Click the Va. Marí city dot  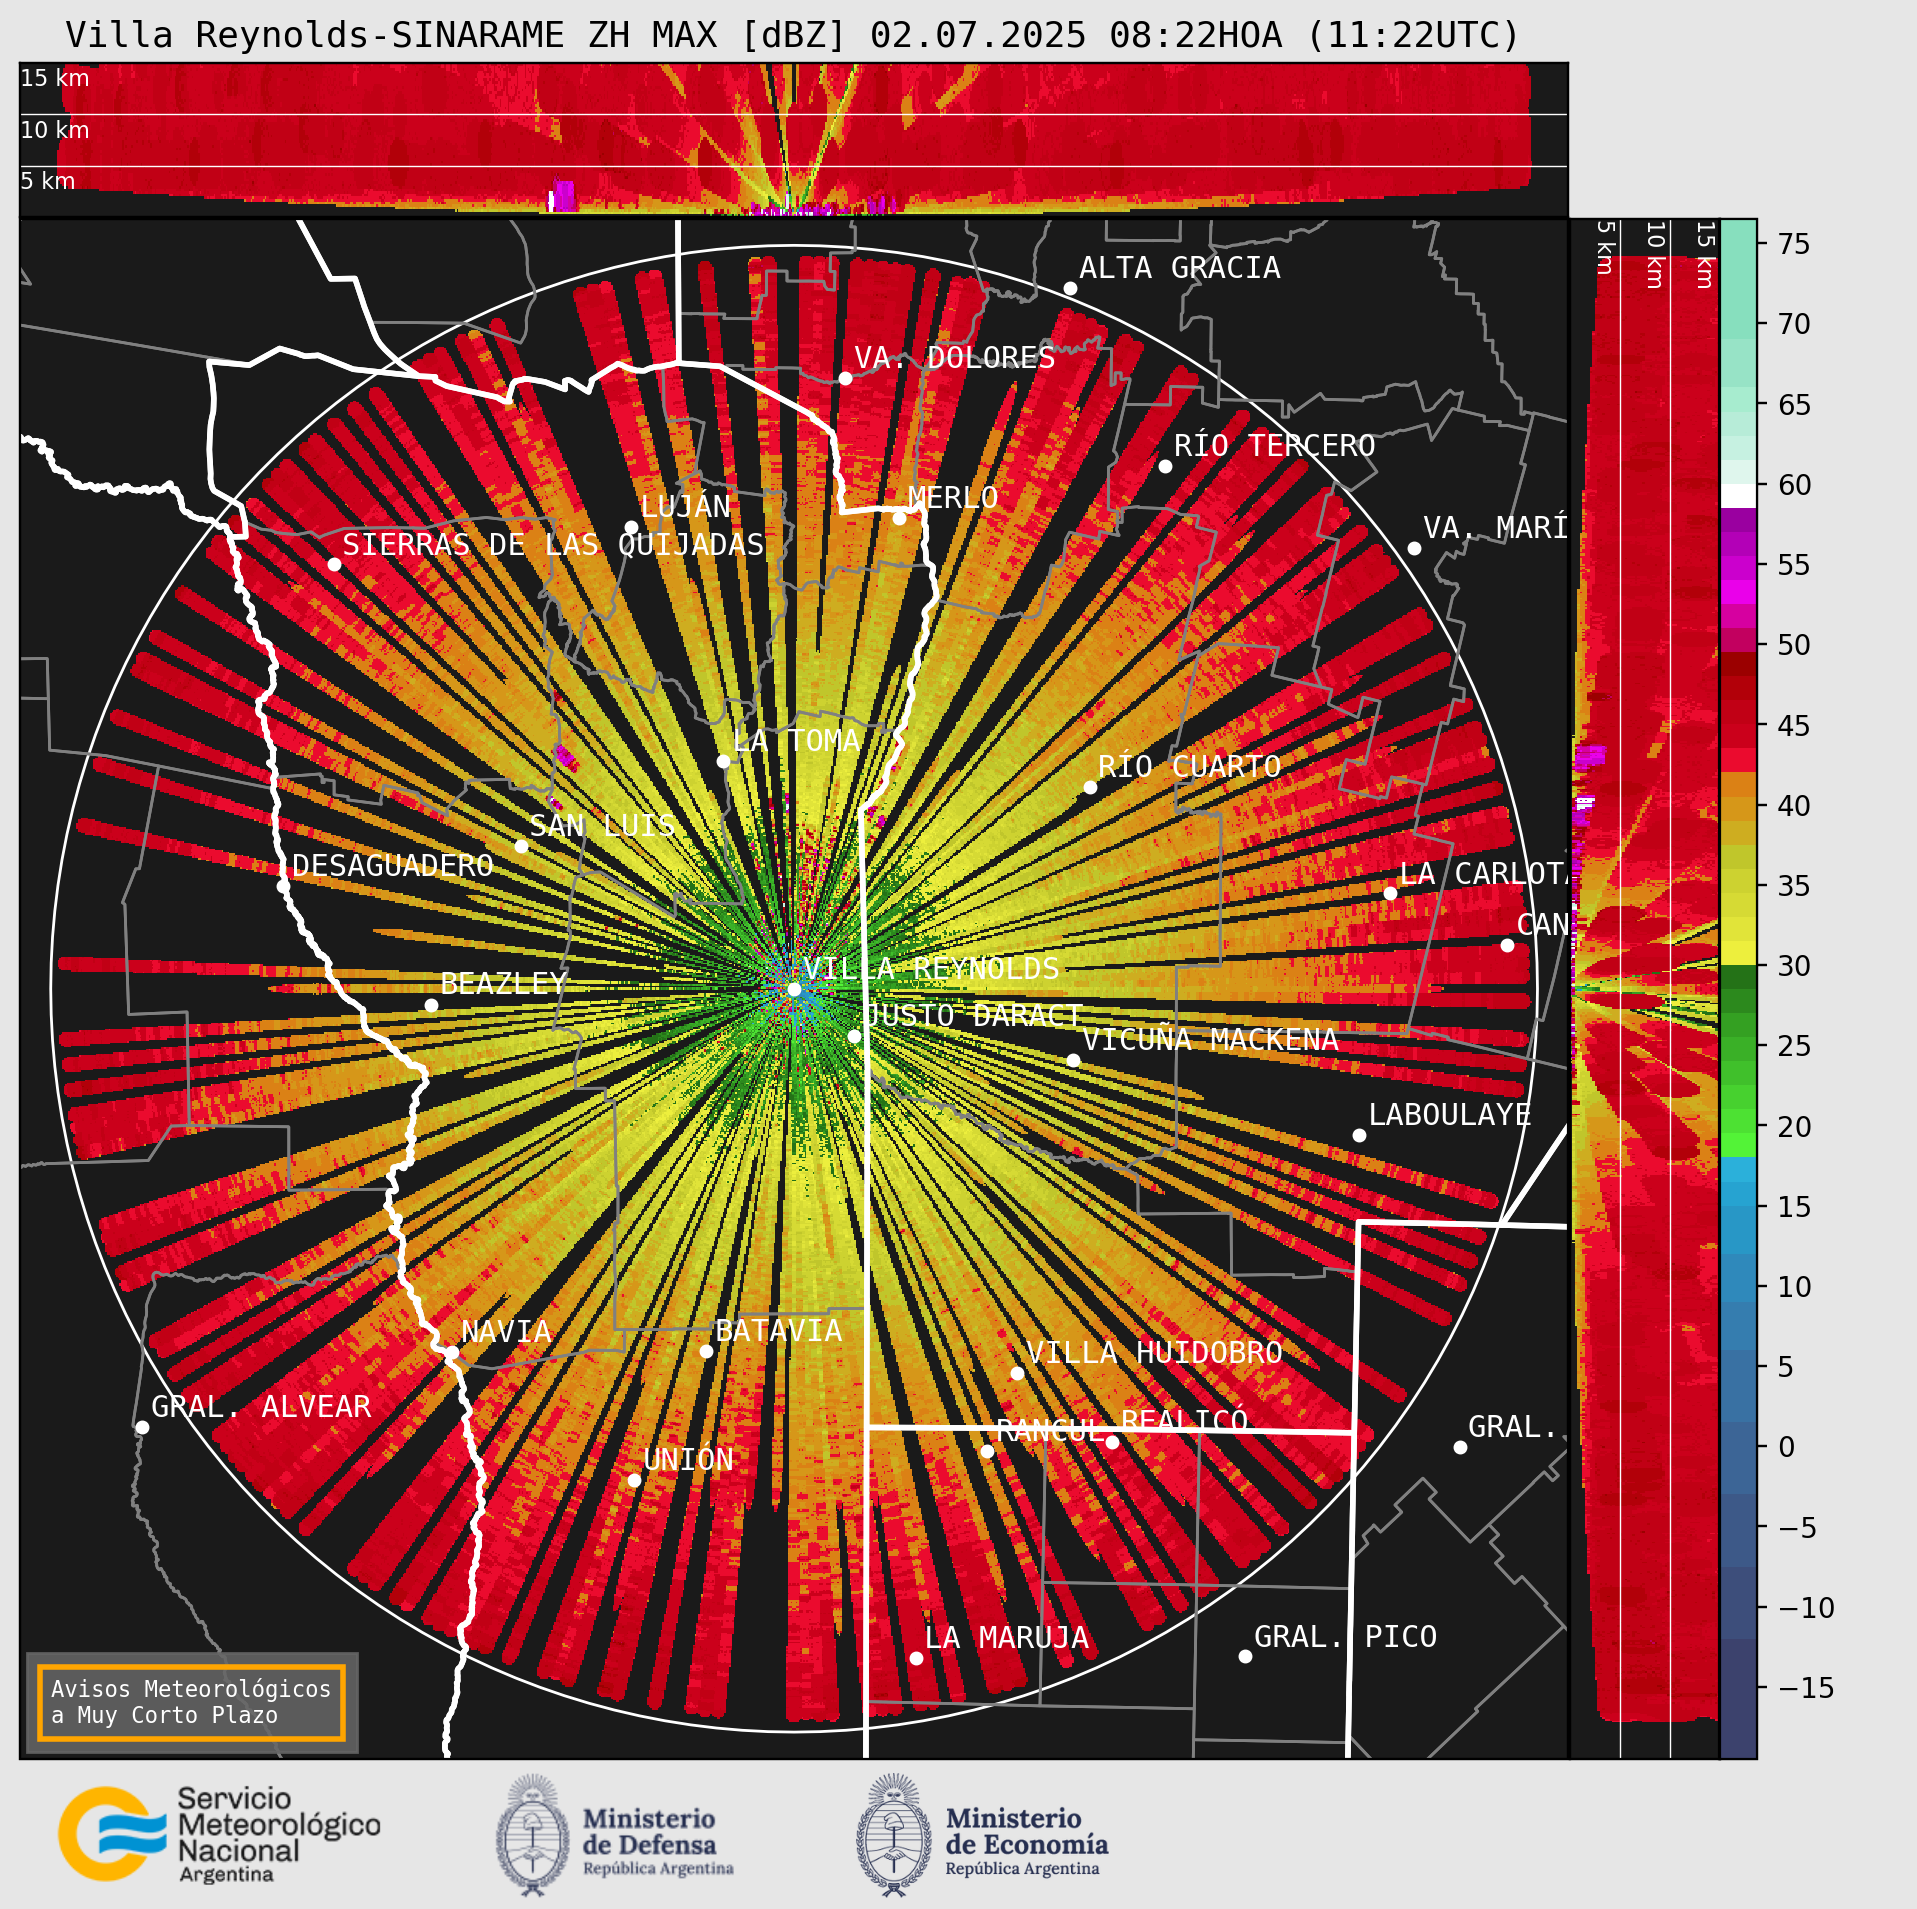pos(1414,548)
